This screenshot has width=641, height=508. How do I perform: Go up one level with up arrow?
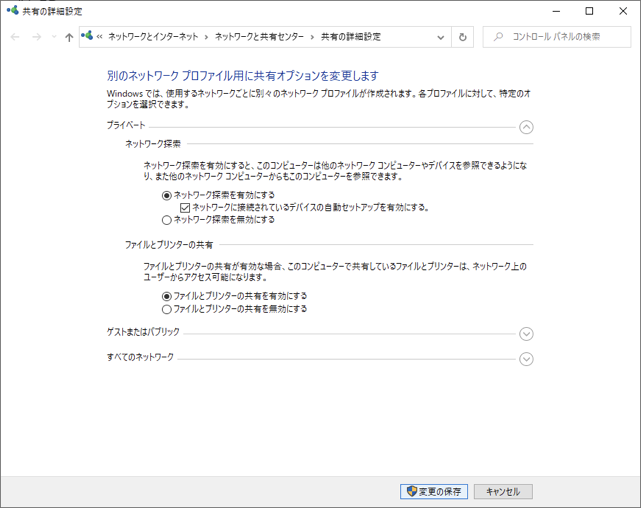(69, 37)
